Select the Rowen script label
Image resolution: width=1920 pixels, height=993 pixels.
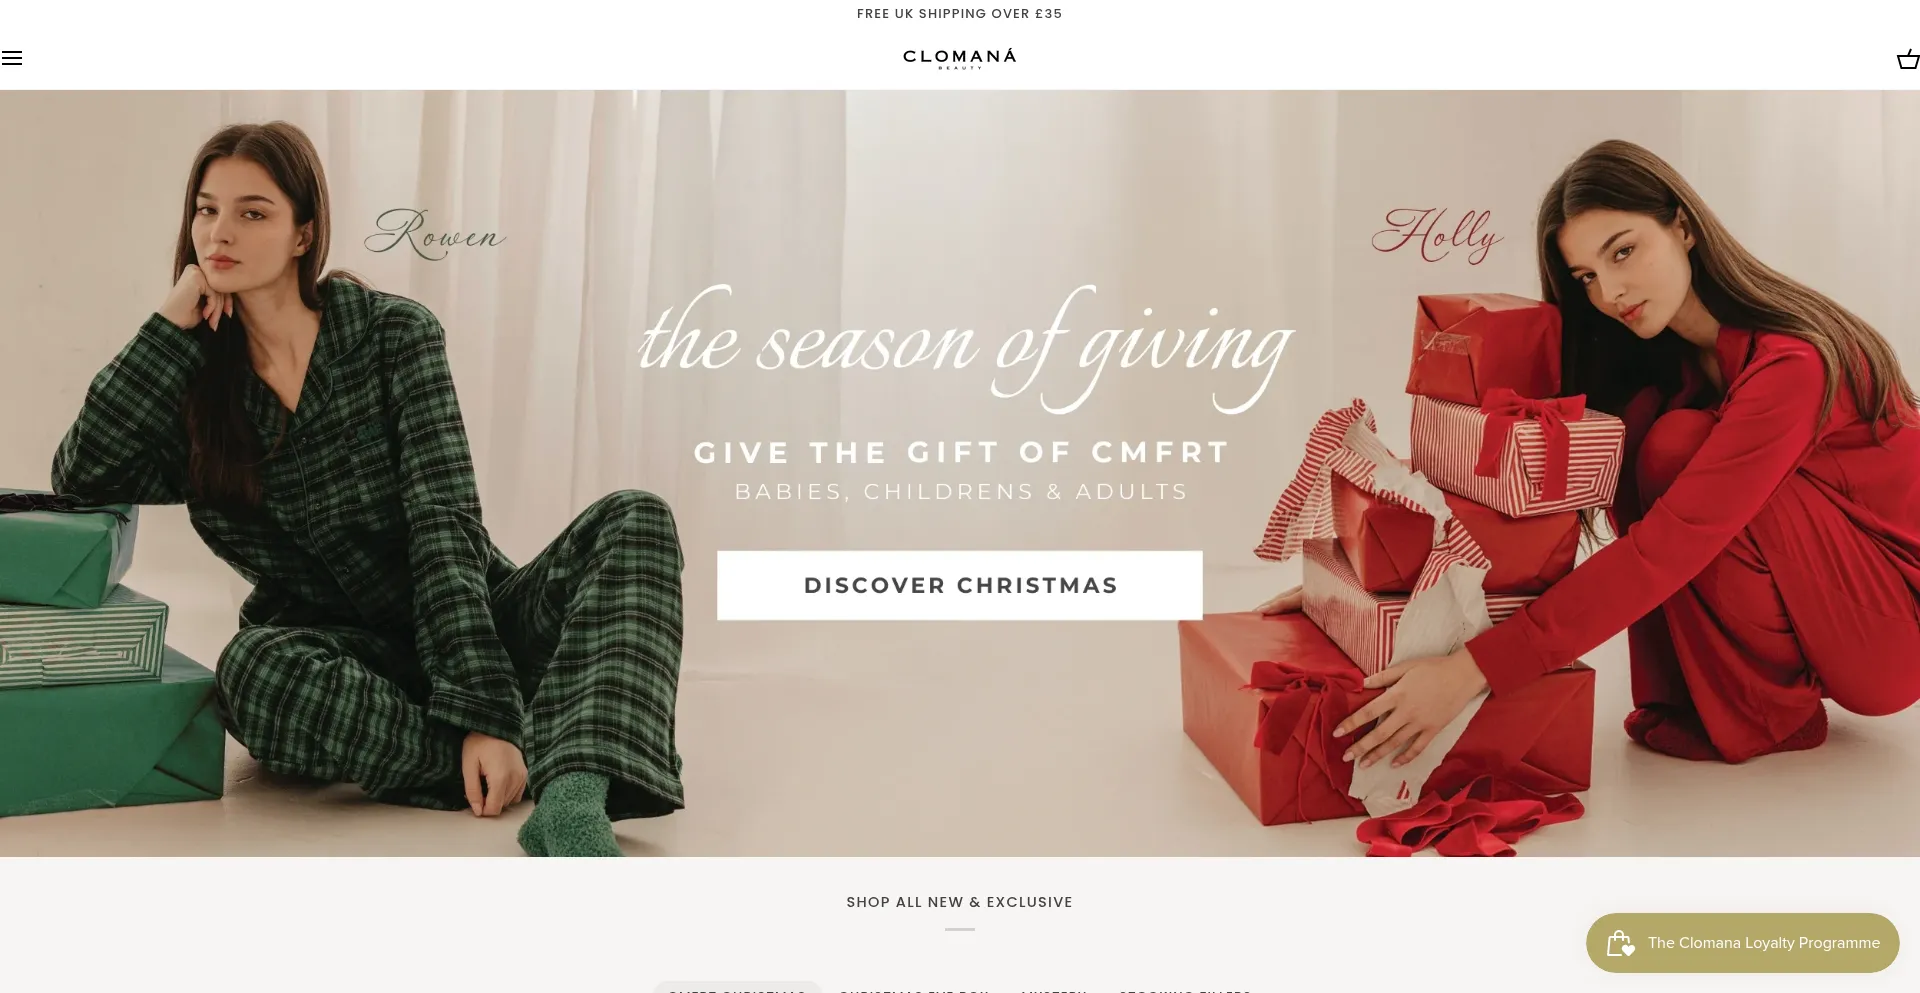coord(435,234)
